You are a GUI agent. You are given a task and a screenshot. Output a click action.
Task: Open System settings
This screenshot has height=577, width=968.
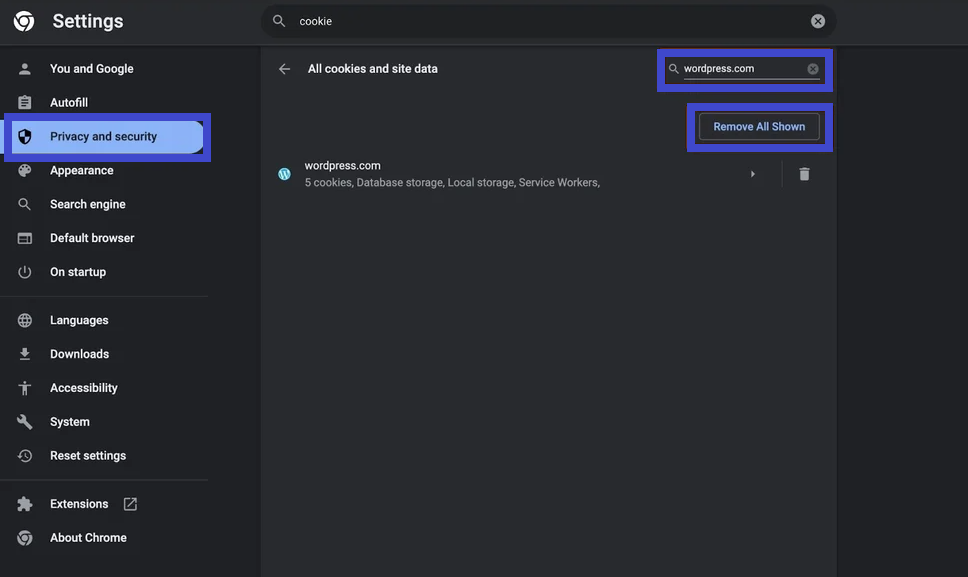tap(70, 422)
